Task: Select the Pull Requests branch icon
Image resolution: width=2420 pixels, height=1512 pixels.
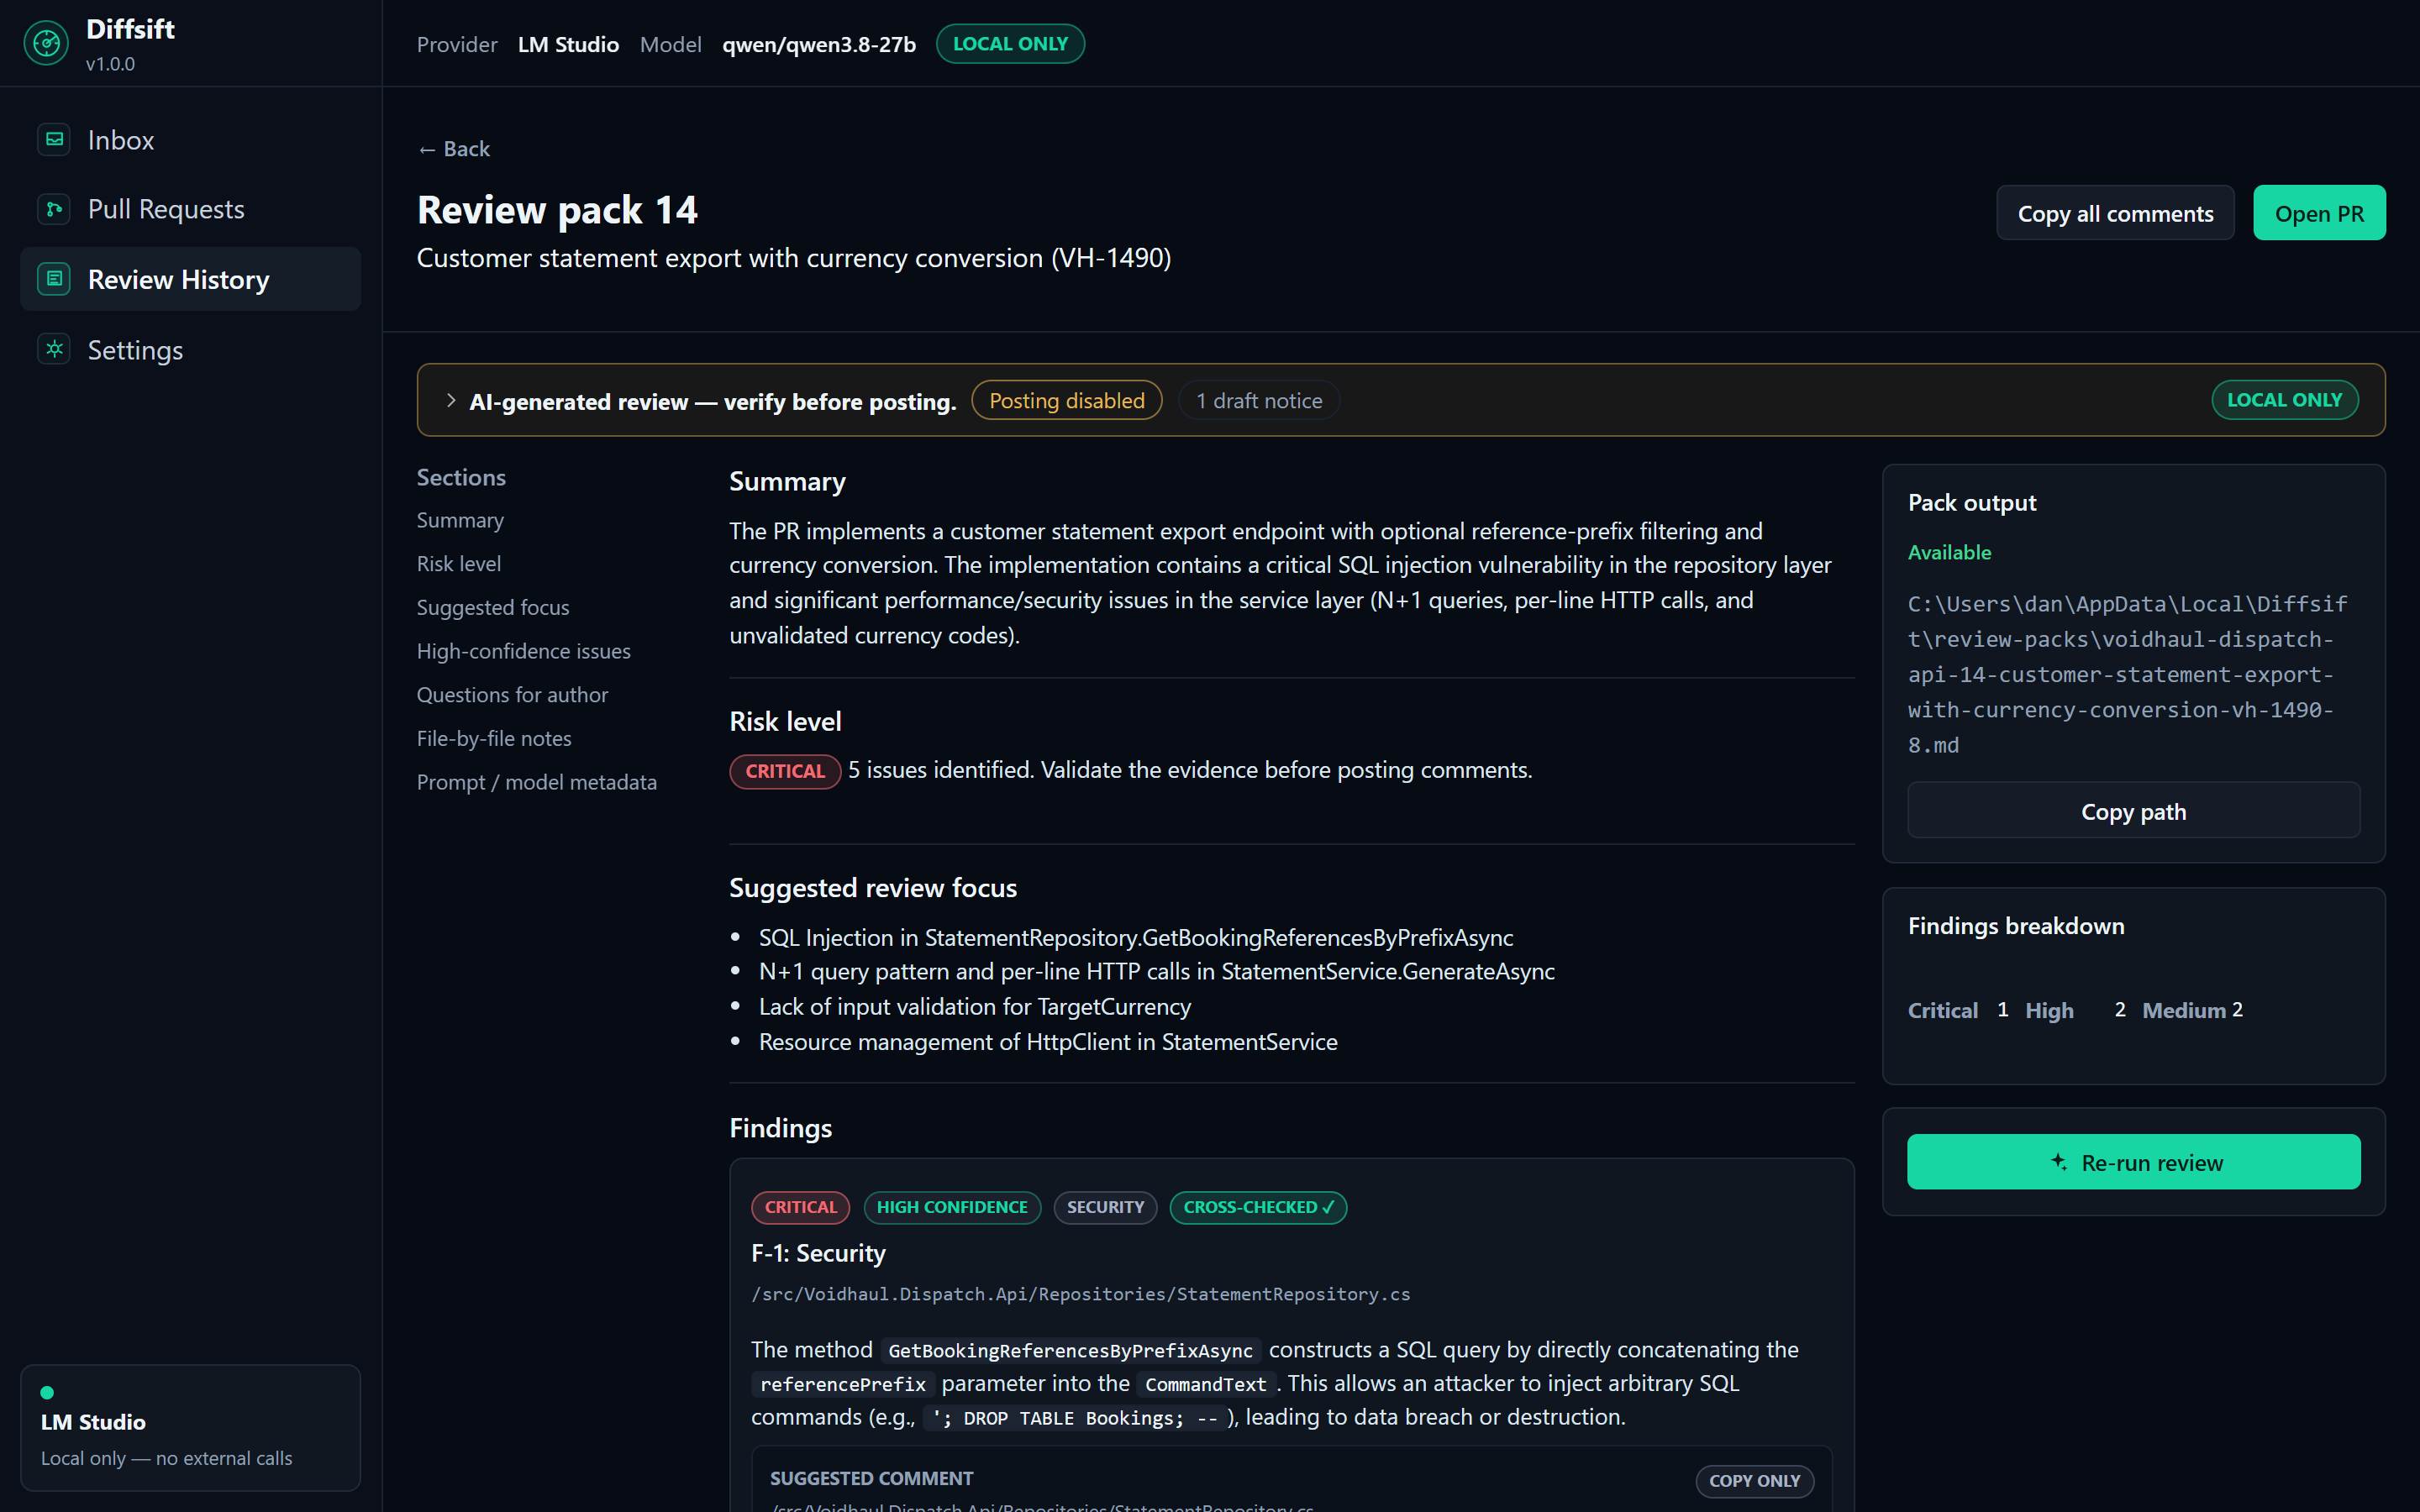Action: [54, 209]
